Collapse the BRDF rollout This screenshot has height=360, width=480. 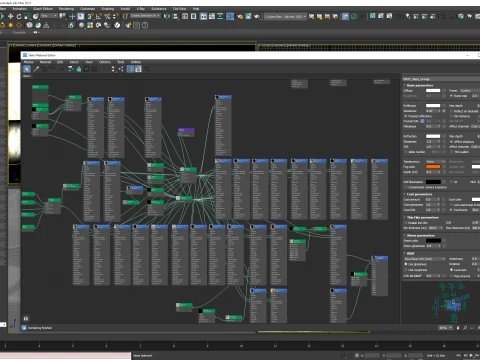[410, 253]
